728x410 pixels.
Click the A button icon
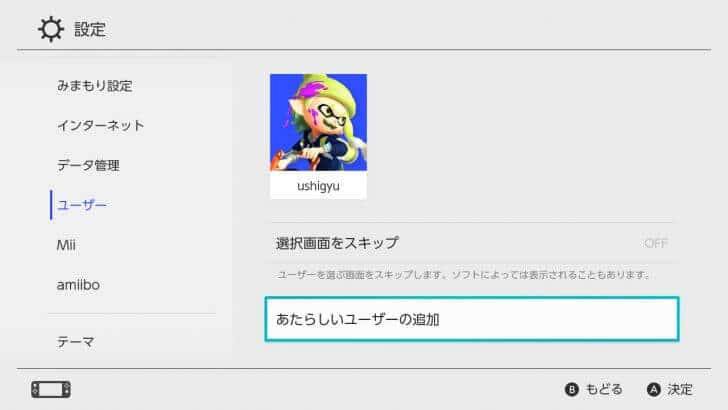(x=654, y=390)
